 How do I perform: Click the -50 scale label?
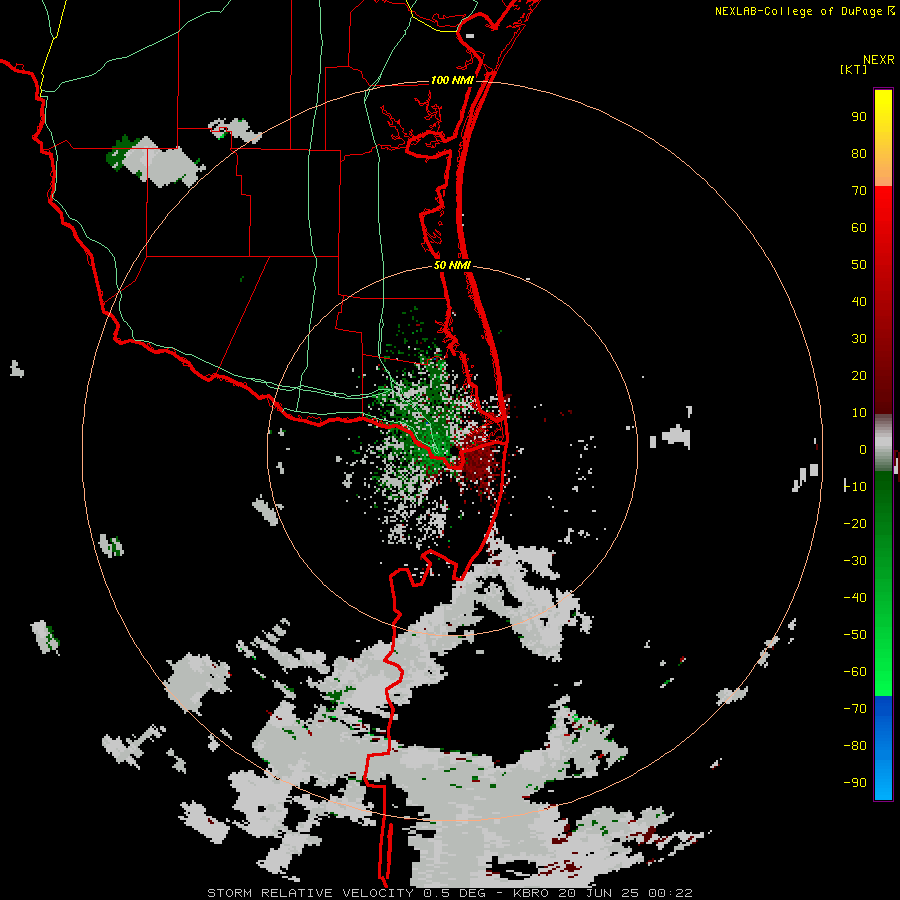(x=855, y=635)
